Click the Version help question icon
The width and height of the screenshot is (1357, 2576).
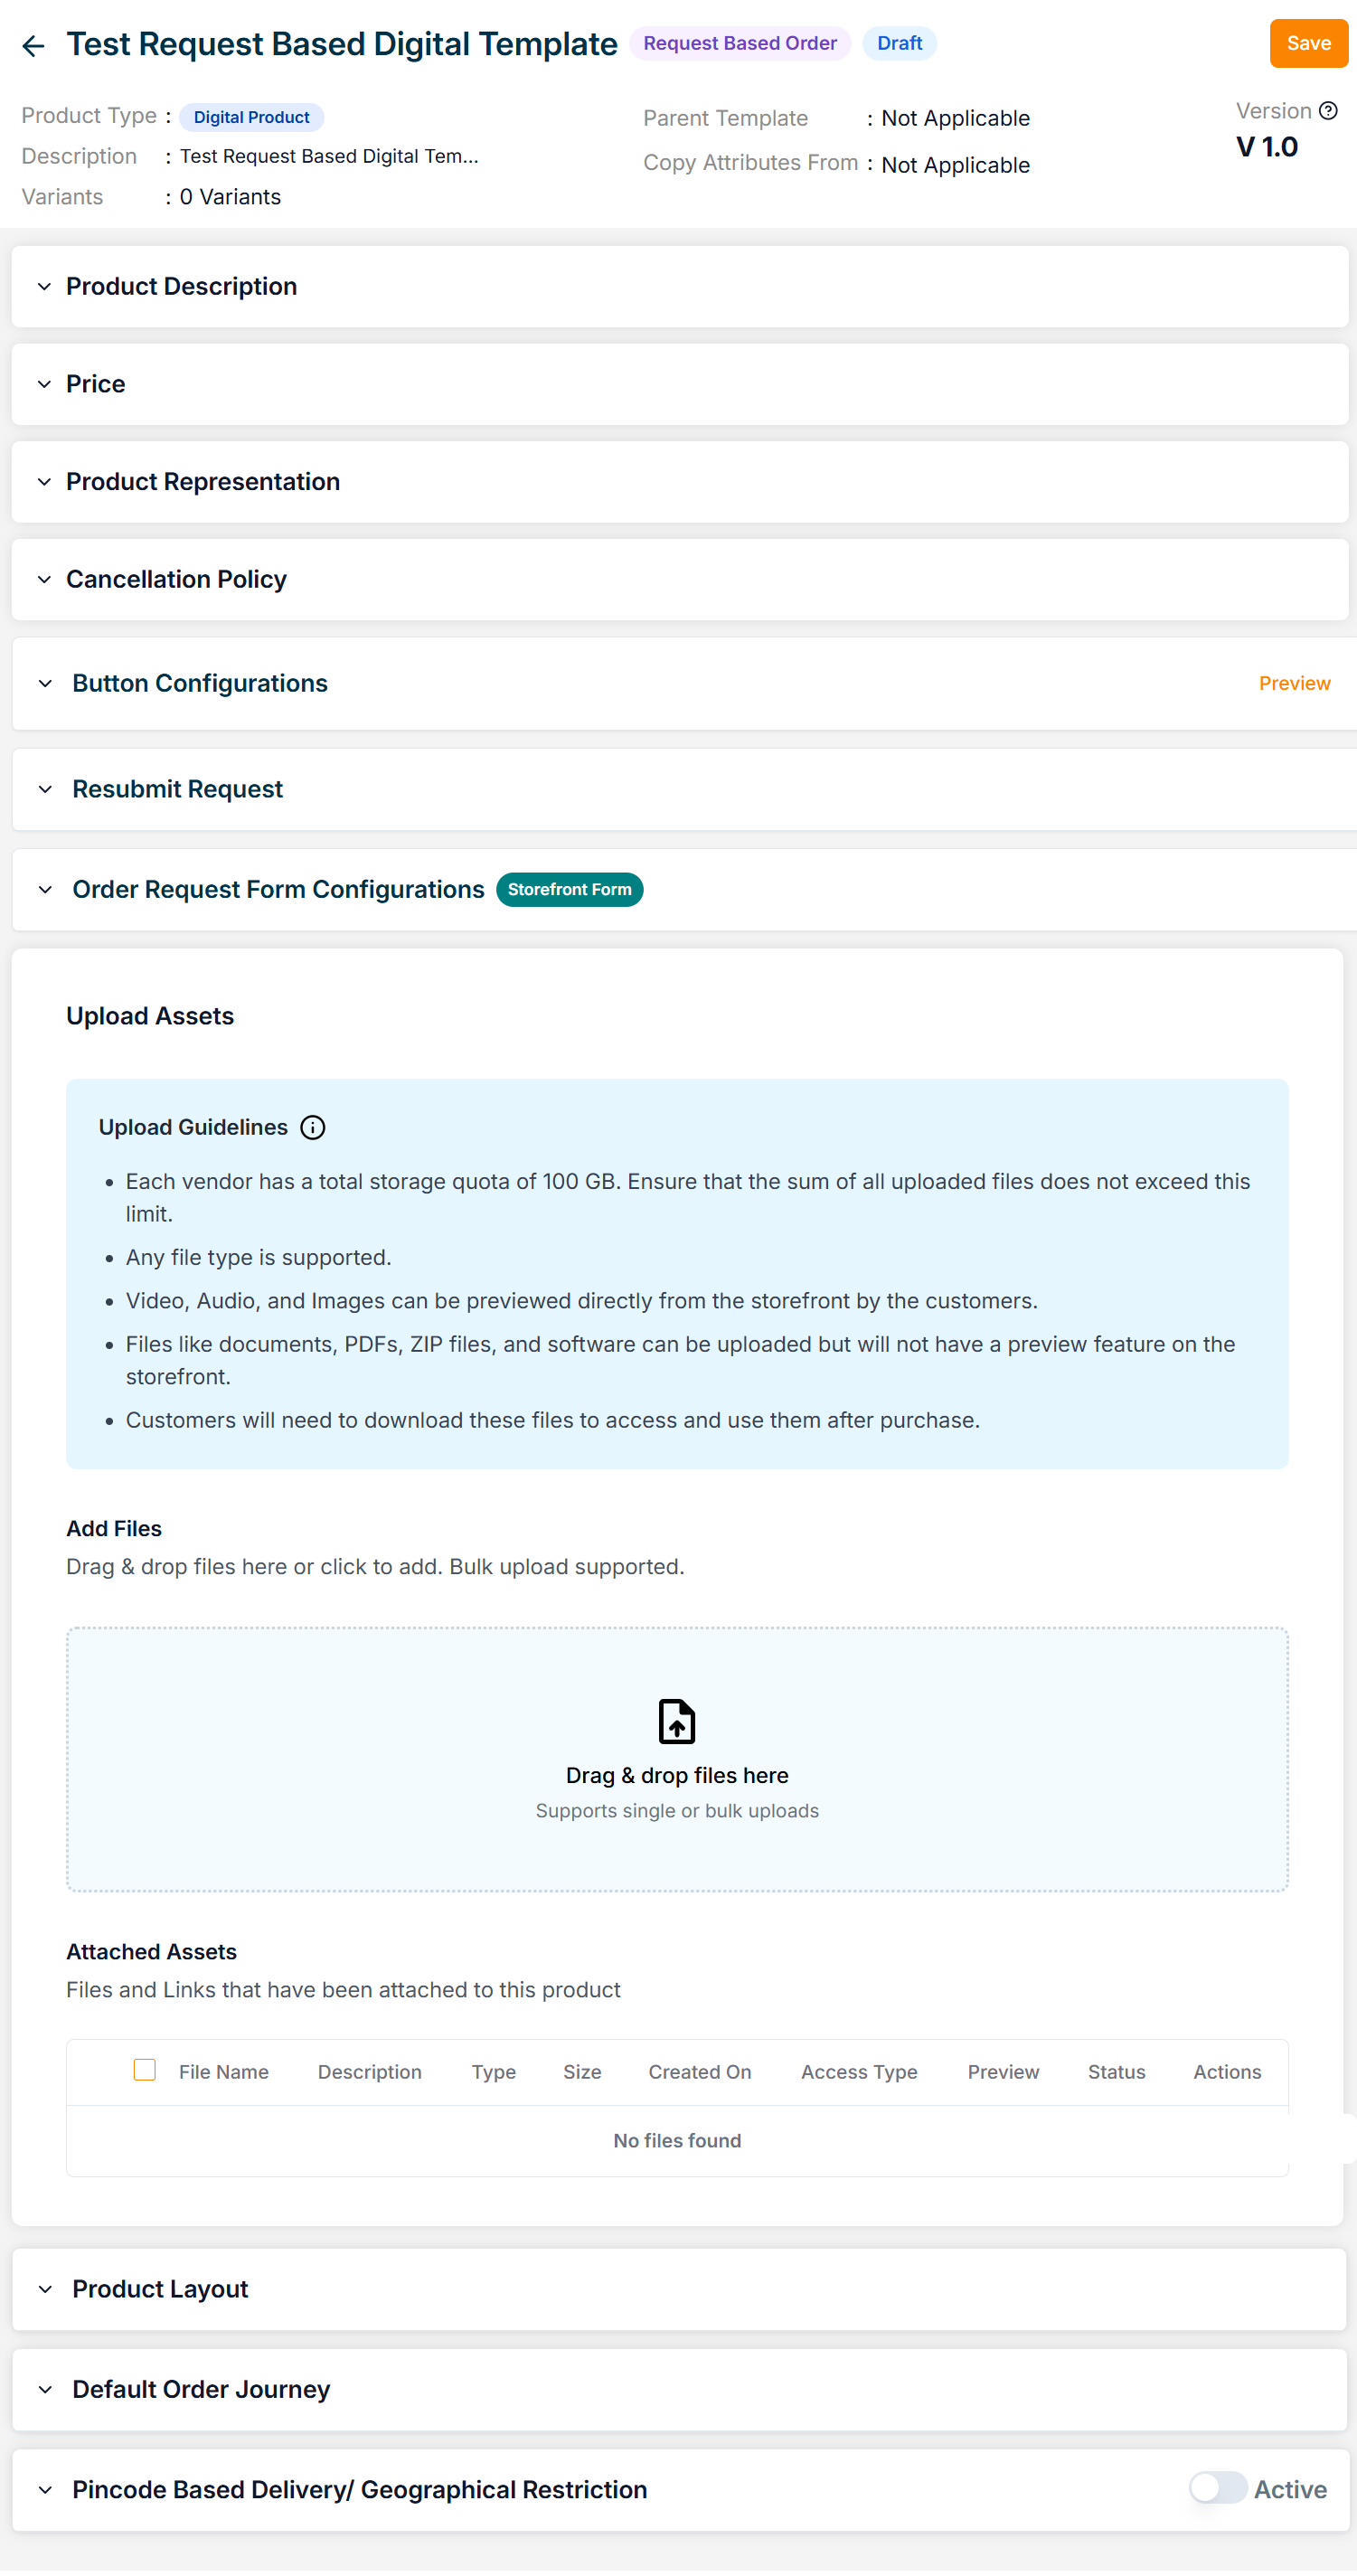(1327, 111)
